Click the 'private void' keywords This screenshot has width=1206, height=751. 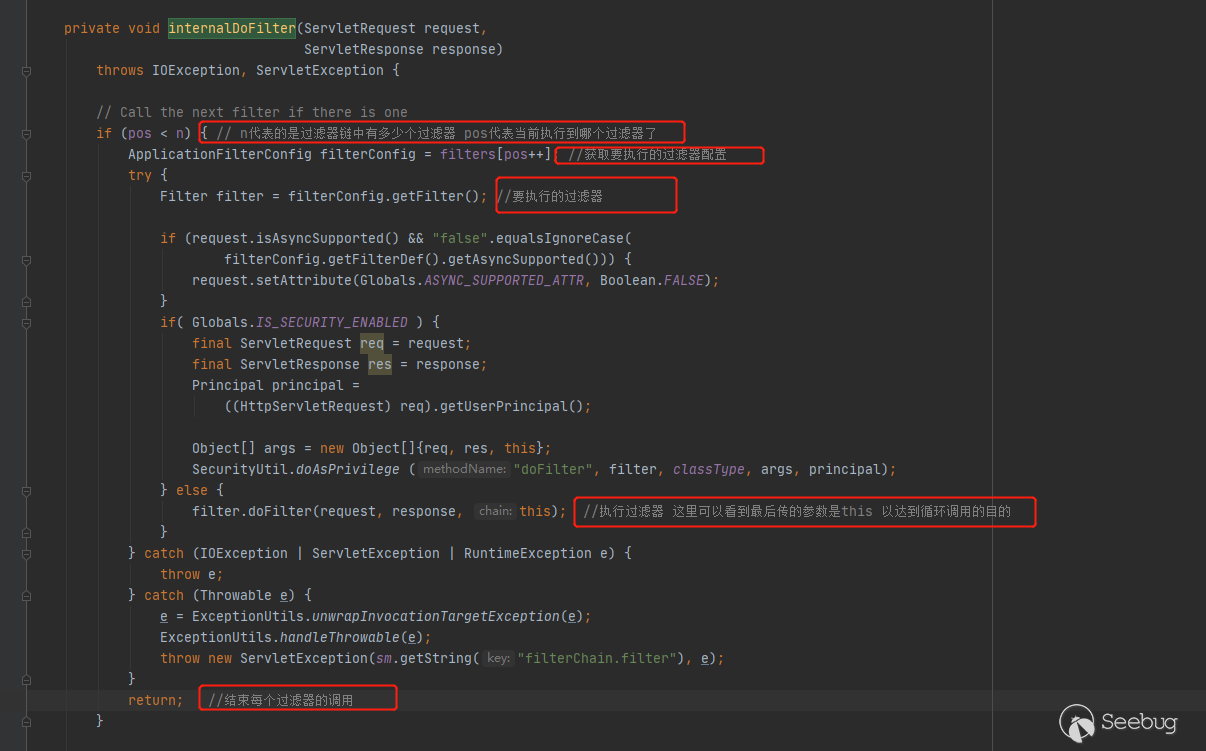[x=112, y=28]
